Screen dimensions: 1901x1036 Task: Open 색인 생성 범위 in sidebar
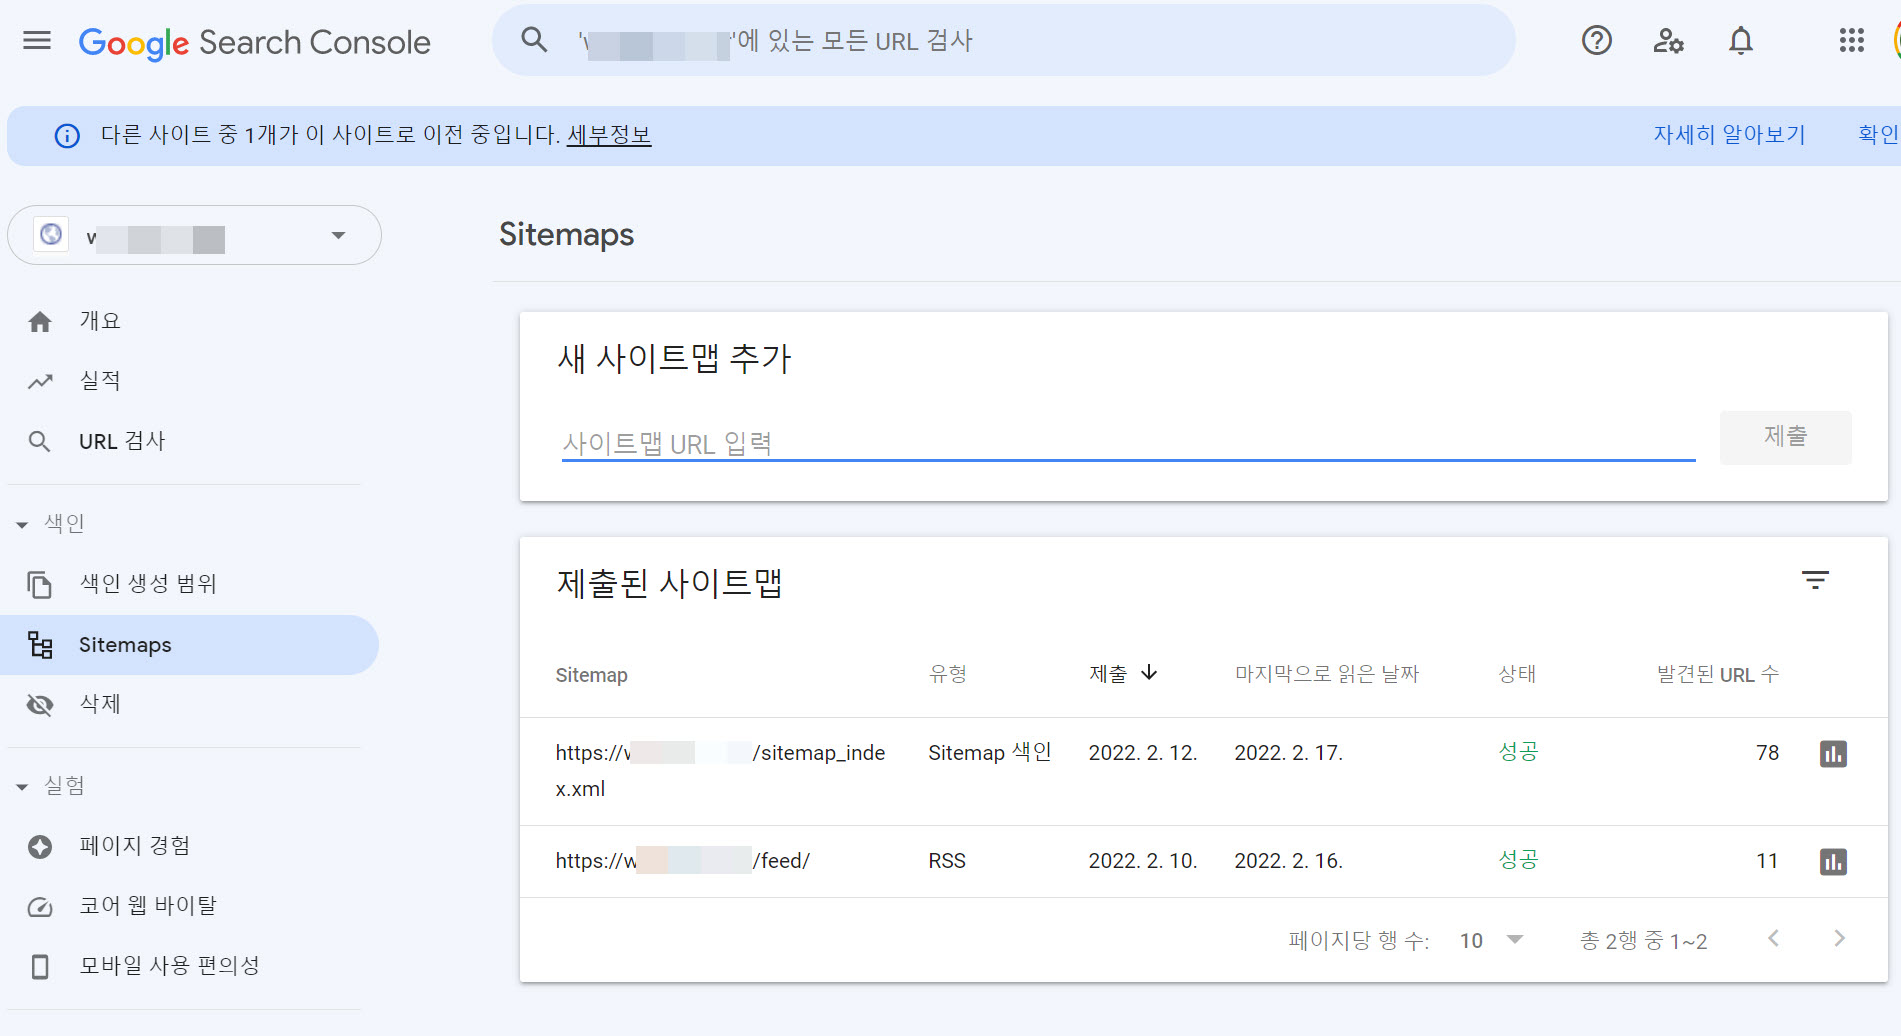point(150,583)
